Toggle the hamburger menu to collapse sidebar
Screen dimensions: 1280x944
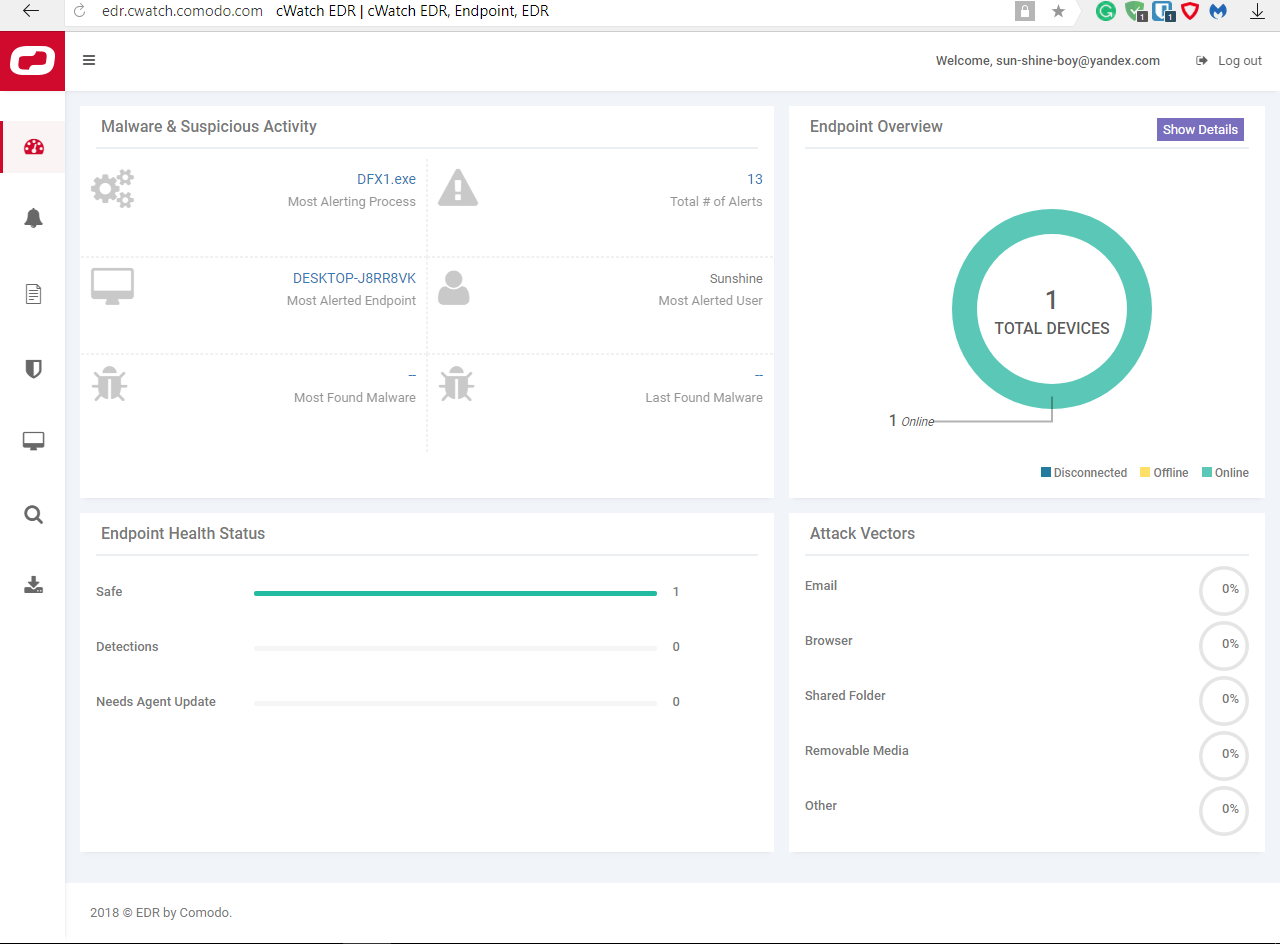(x=89, y=60)
